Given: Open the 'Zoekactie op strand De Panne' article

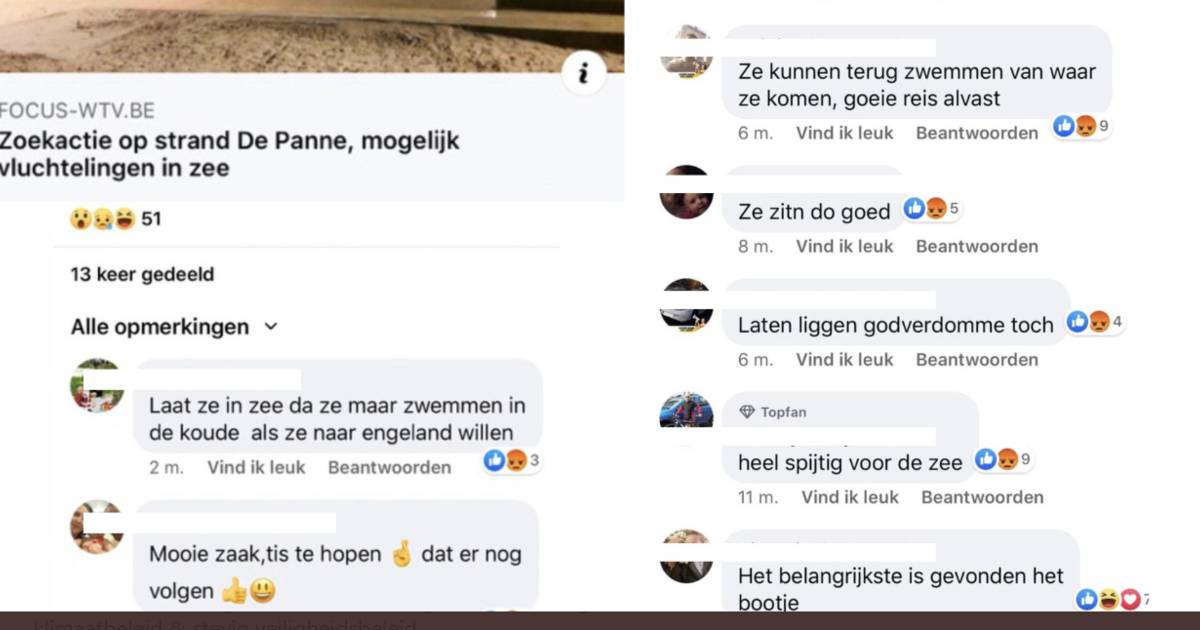Looking at the screenshot, I should (x=230, y=154).
